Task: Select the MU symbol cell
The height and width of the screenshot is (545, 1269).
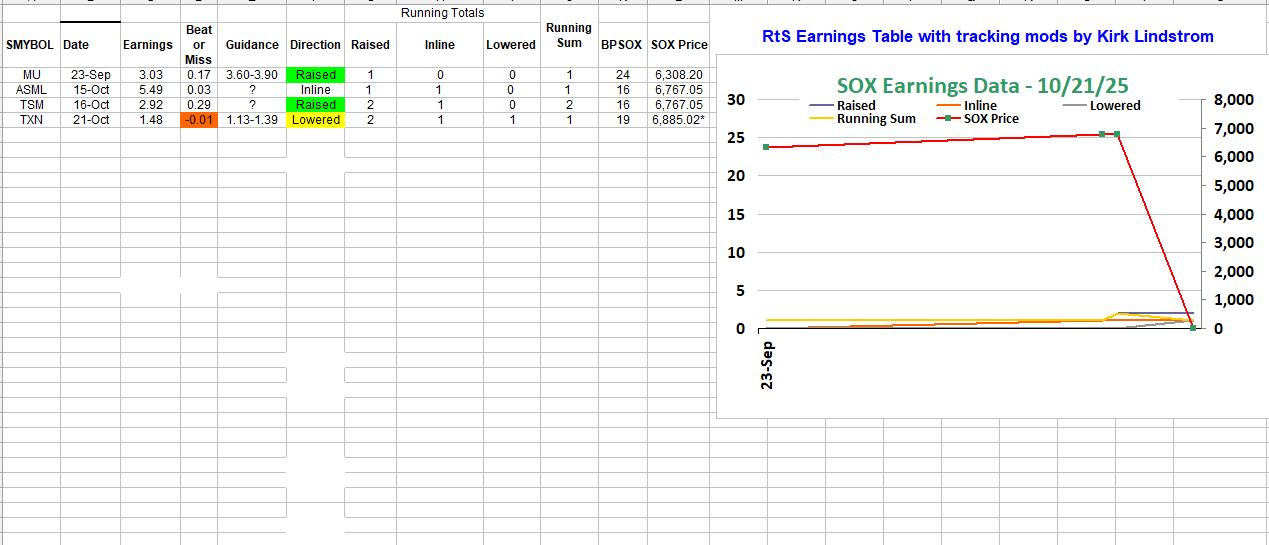Action: click(x=31, y=75)
